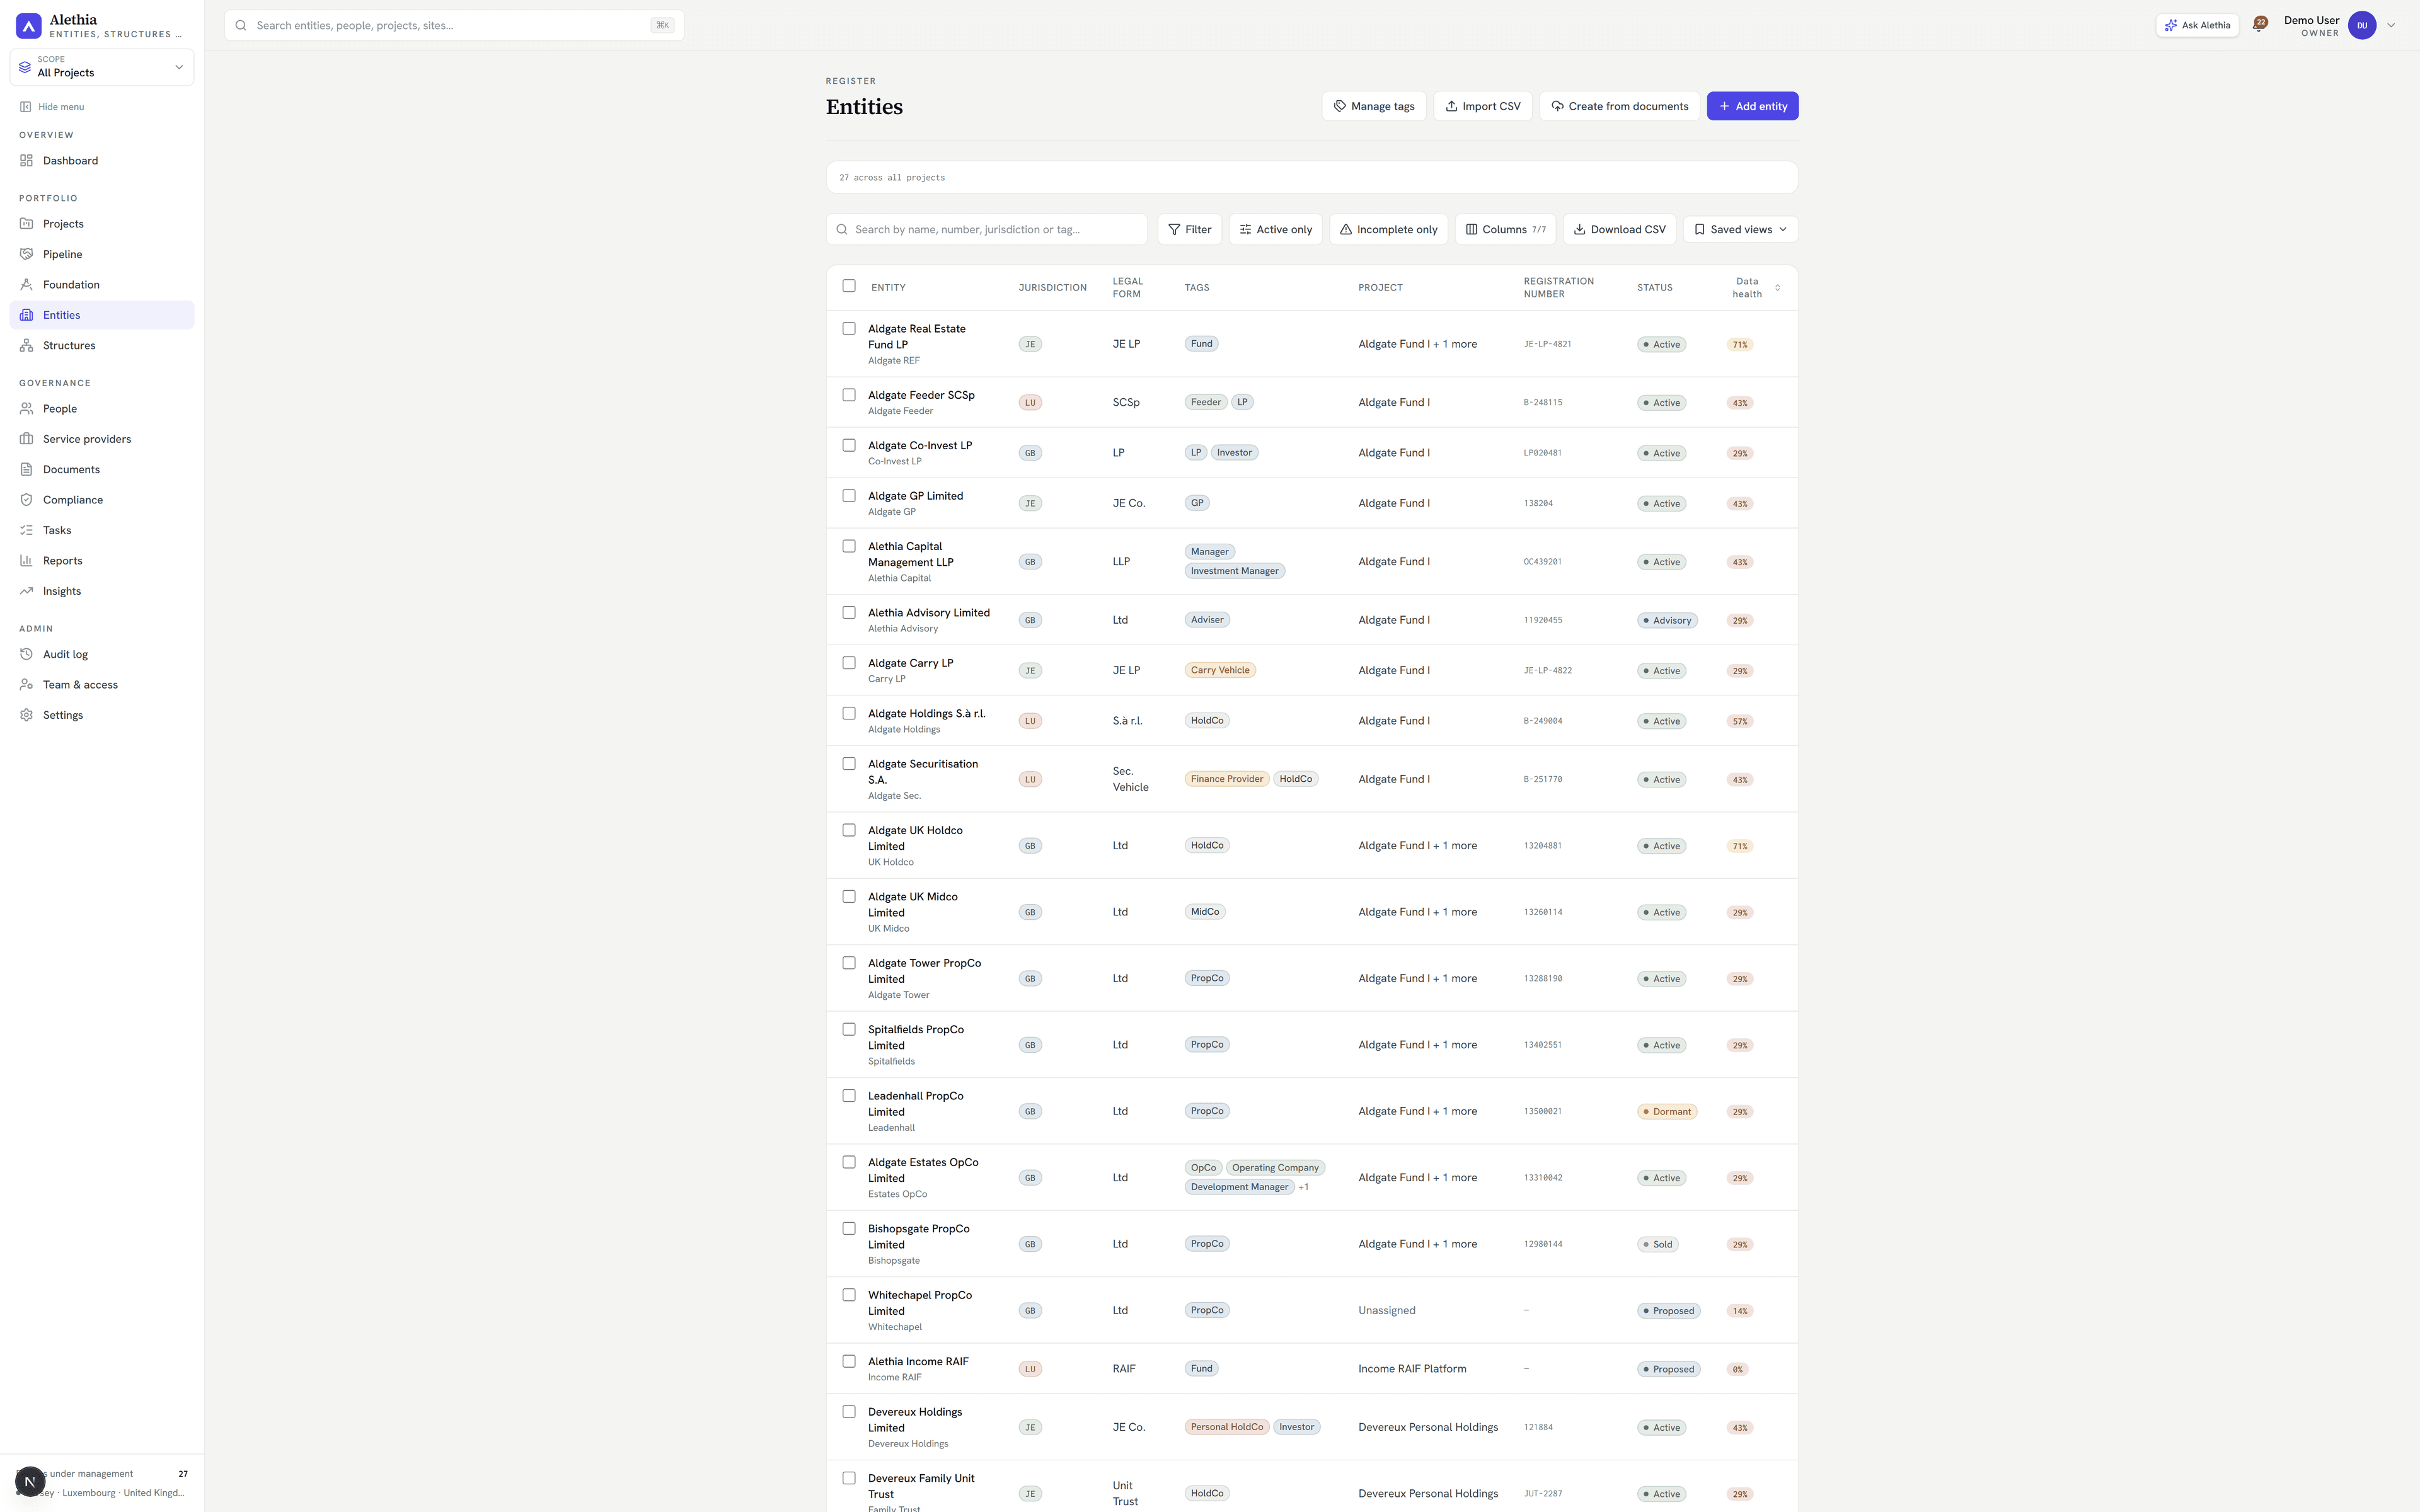Focus the search by name or tag field
This screenshot has height=1512, width=2420.
tap(986, 229)
